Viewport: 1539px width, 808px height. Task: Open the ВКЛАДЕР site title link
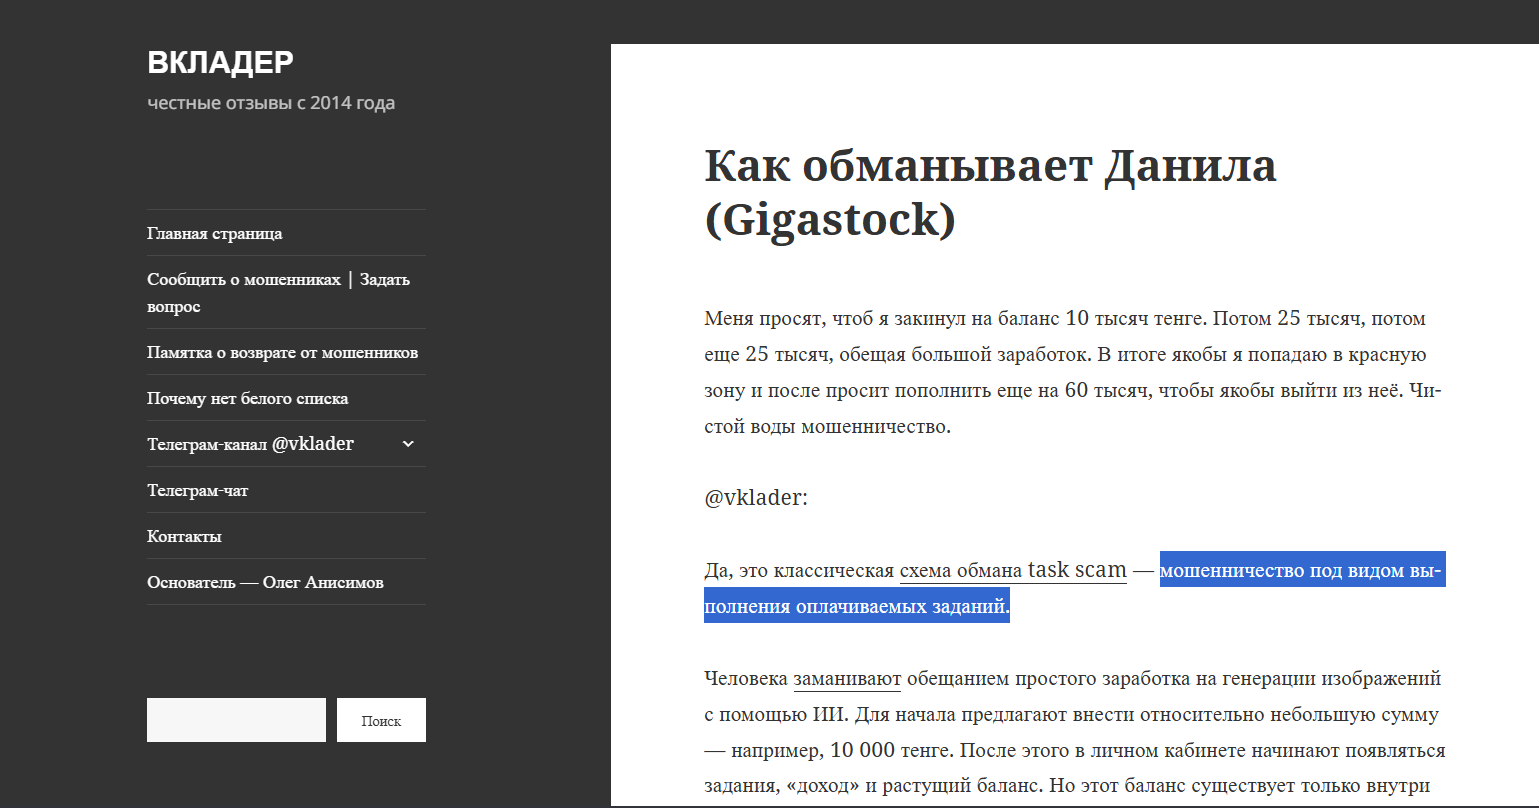[x=220, y=62]
